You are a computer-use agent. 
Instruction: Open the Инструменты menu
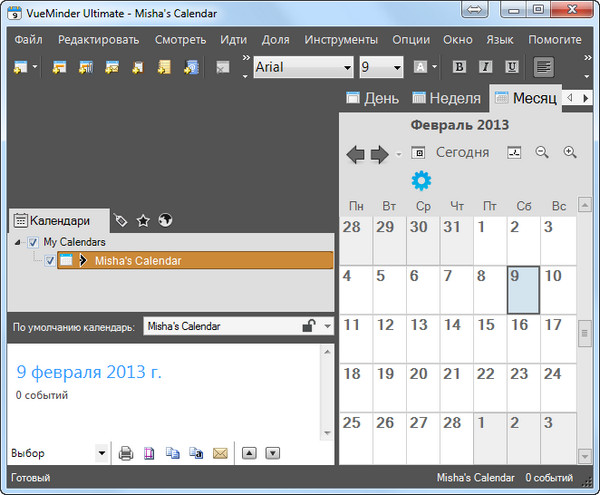tap(341, 40)
